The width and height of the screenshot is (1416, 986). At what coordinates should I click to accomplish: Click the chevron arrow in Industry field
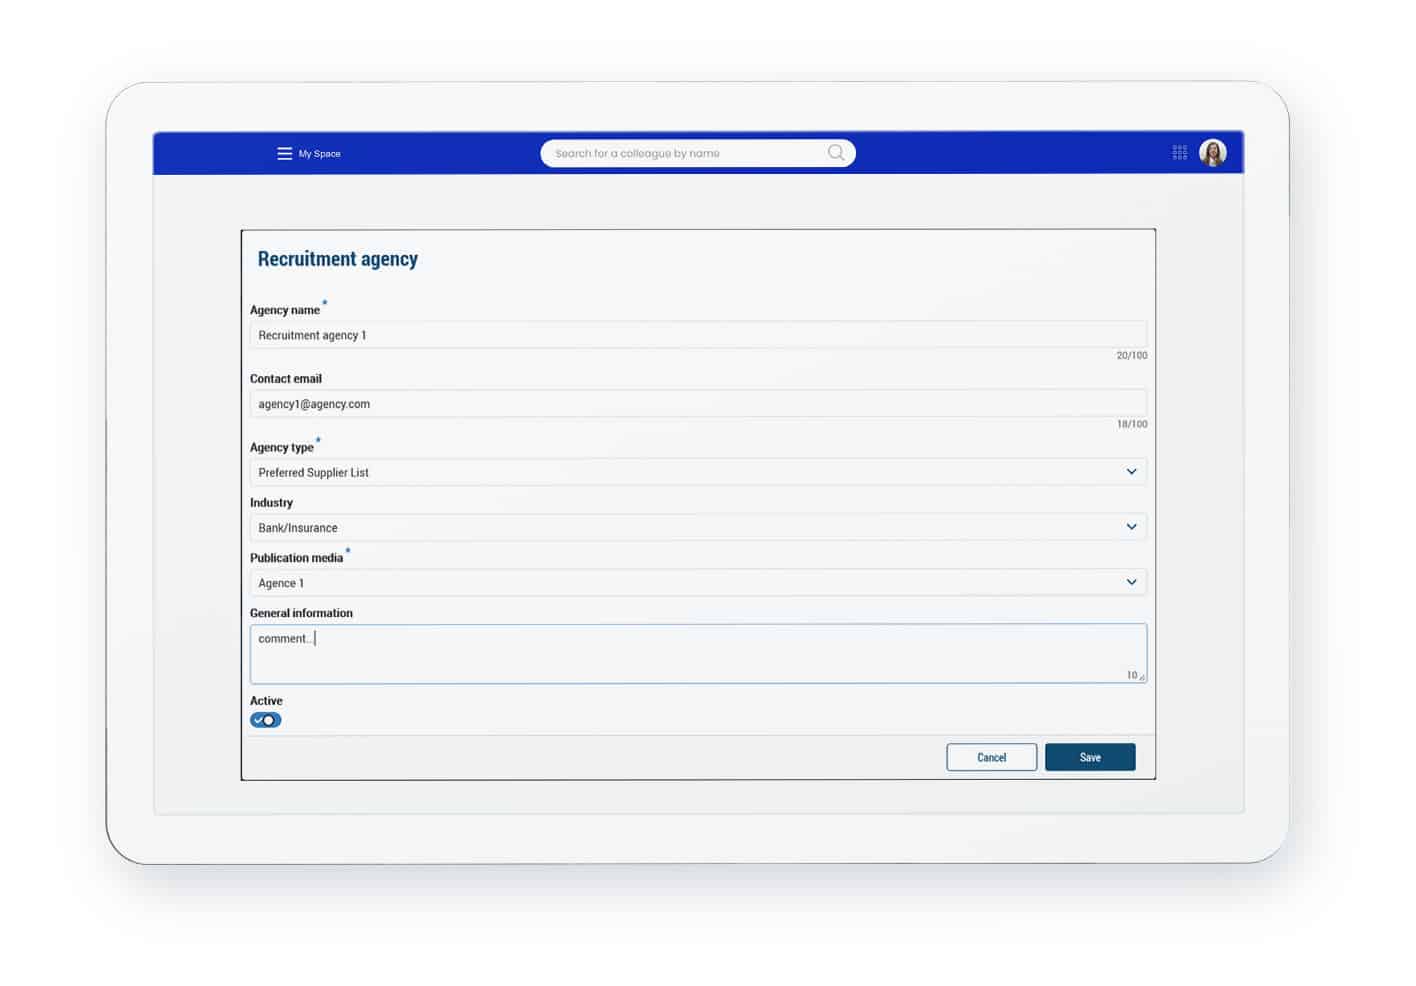coord(1131,527)
